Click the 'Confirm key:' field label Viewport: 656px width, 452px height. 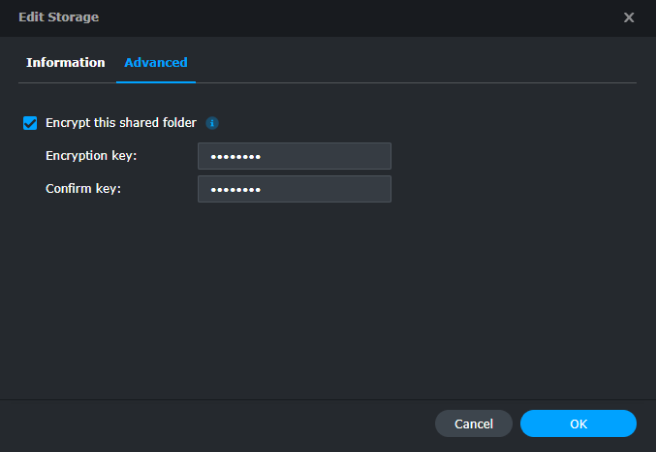[83, 189]
